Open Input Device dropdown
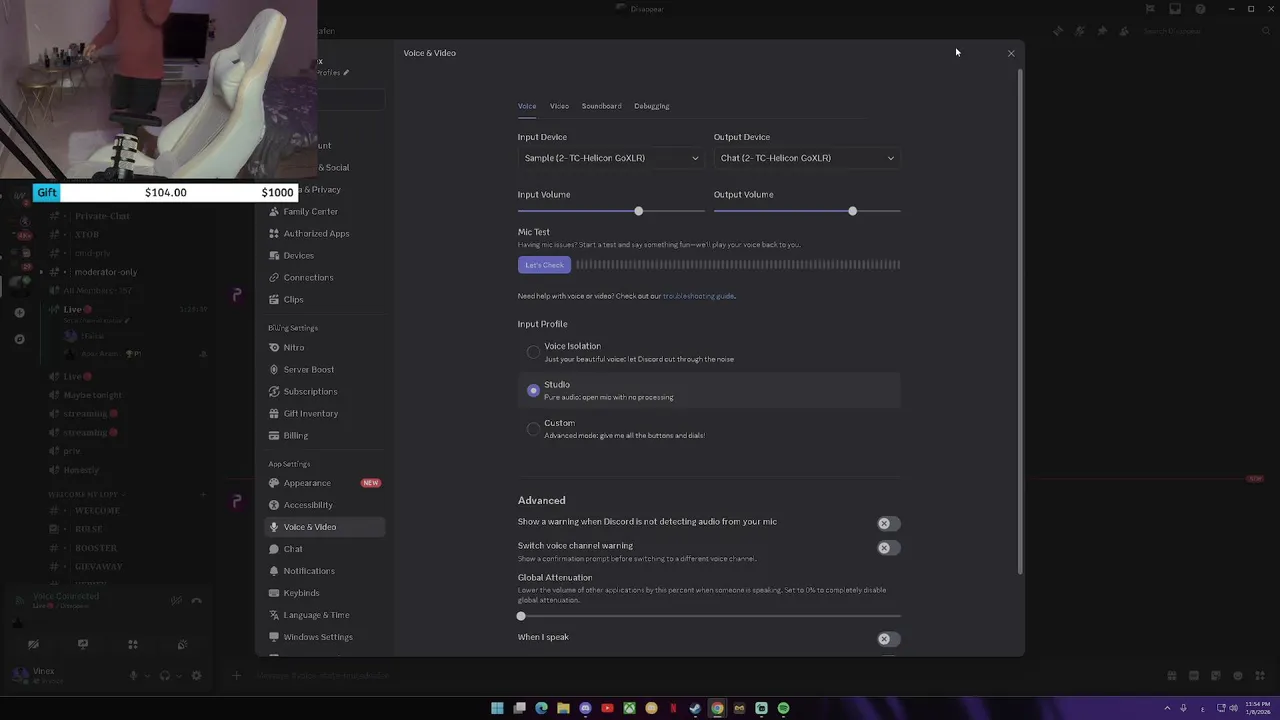The height and width of the screenshot is (720, 1280). pyautogui.click(x=611, y=158)
